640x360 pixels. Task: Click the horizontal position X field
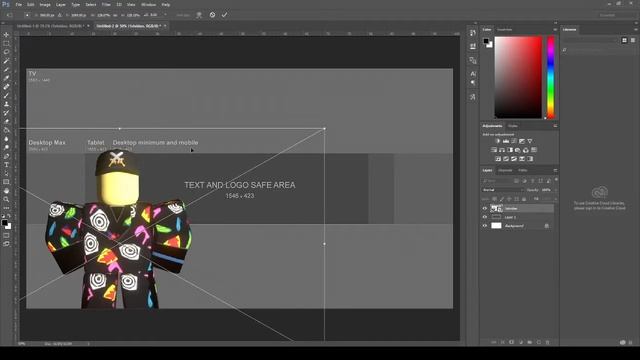pos(46,15)
